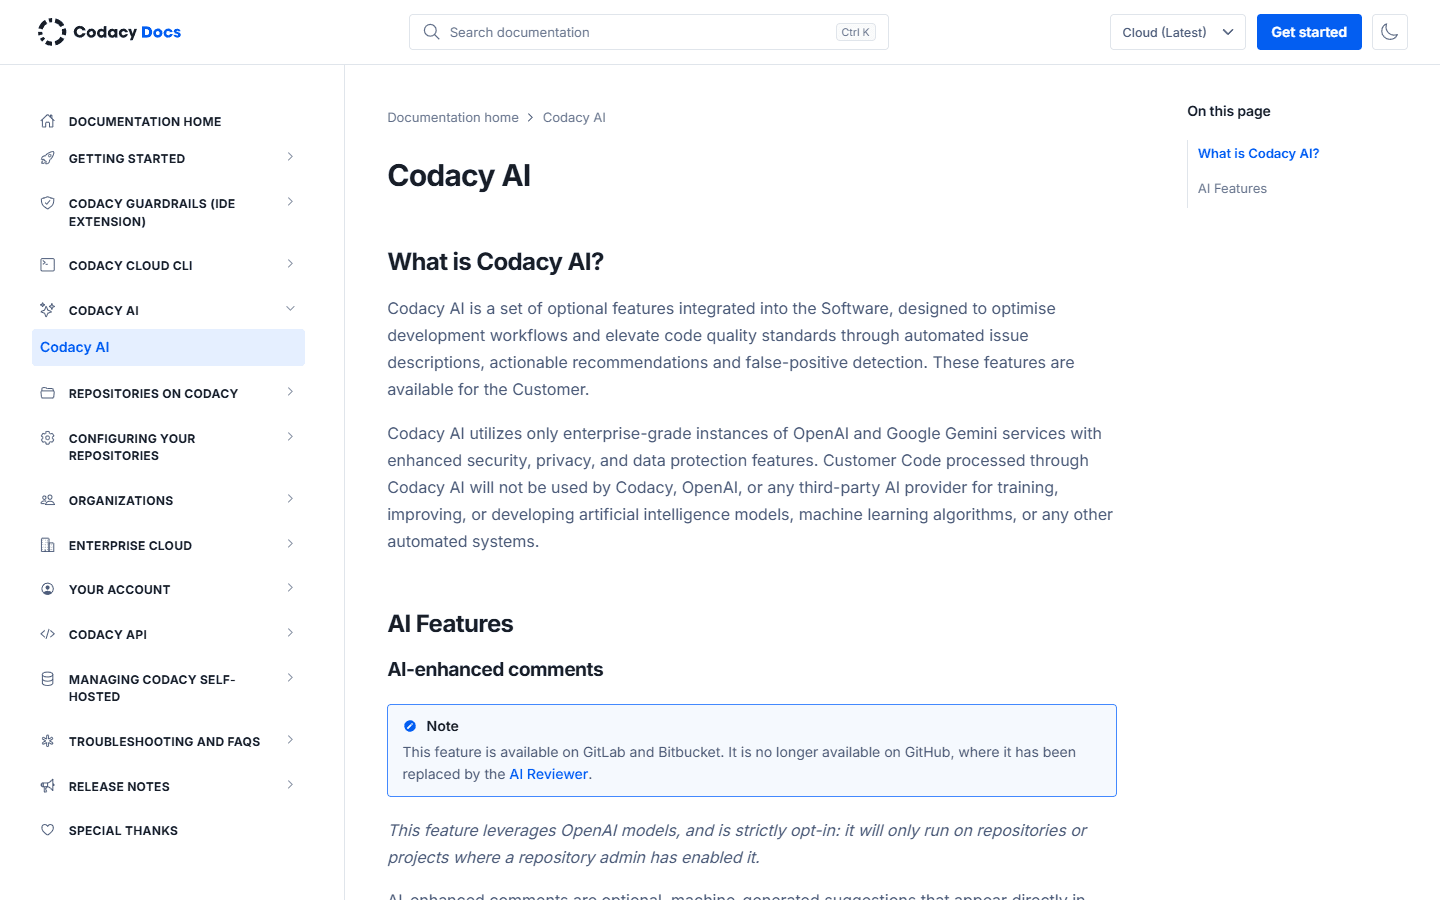Click the Special Thanks heart icon
Viewport: 1440px width, 900px height.
click(47, 830)
